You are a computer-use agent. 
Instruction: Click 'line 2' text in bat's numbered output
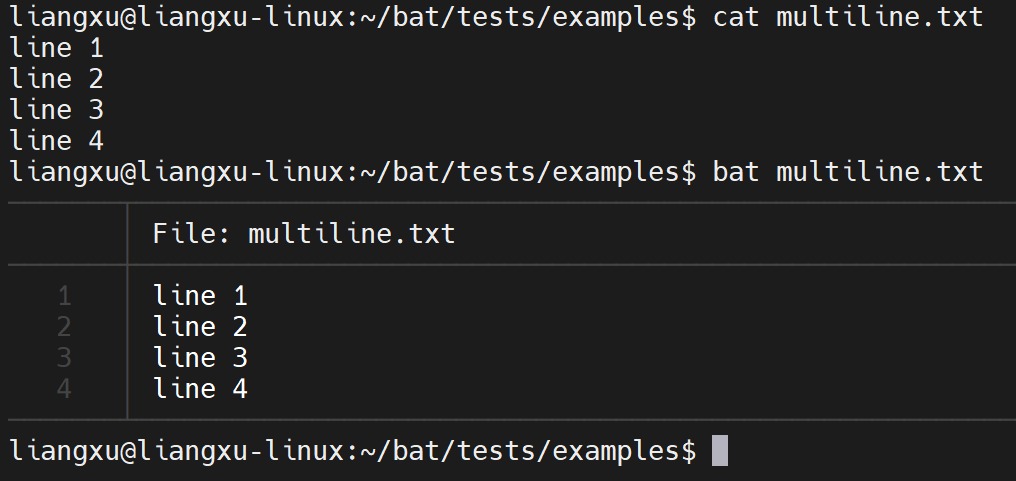[200, 327]
